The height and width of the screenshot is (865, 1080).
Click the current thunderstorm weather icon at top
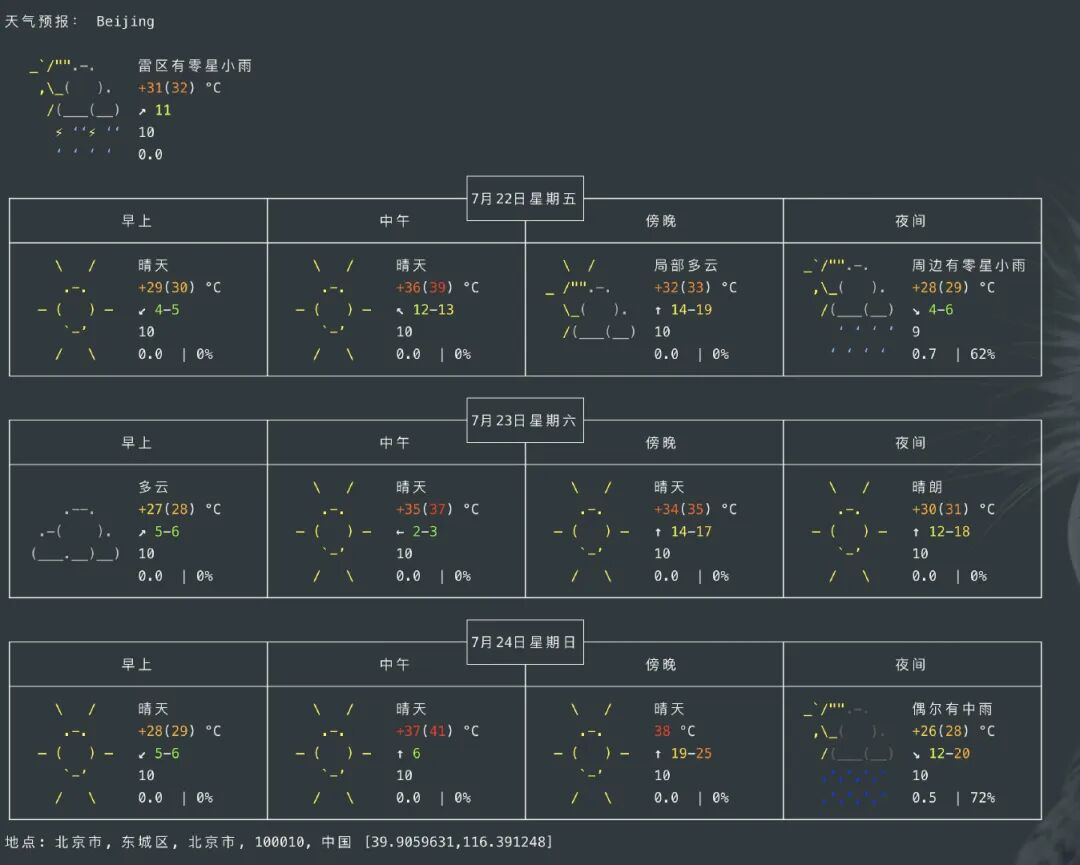click(x=78, y=110)
